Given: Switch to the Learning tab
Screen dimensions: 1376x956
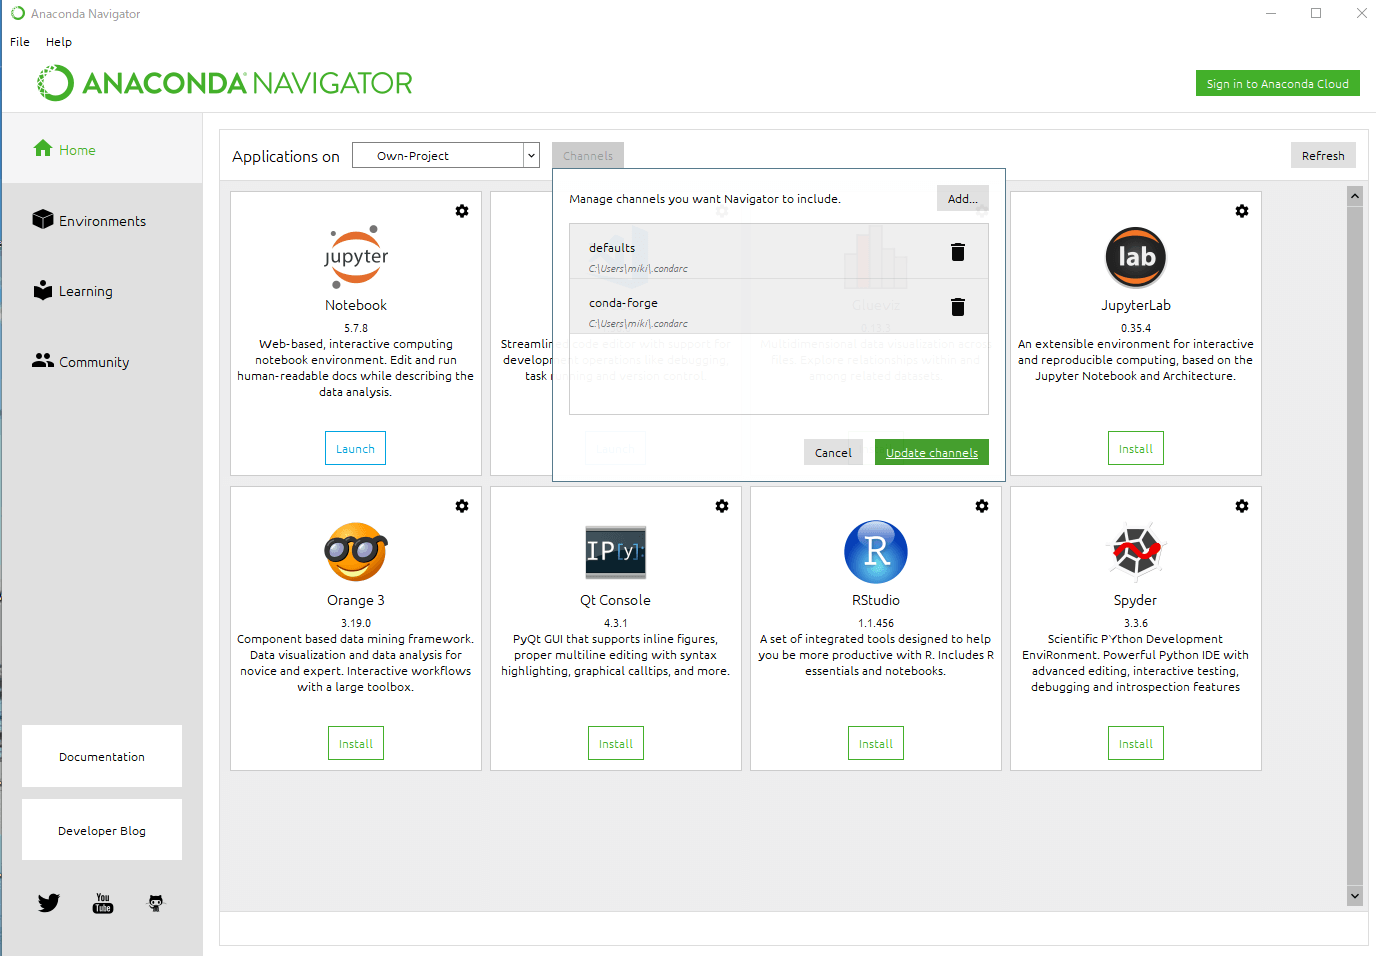Looking at the screenshot, I should (102, 291).
